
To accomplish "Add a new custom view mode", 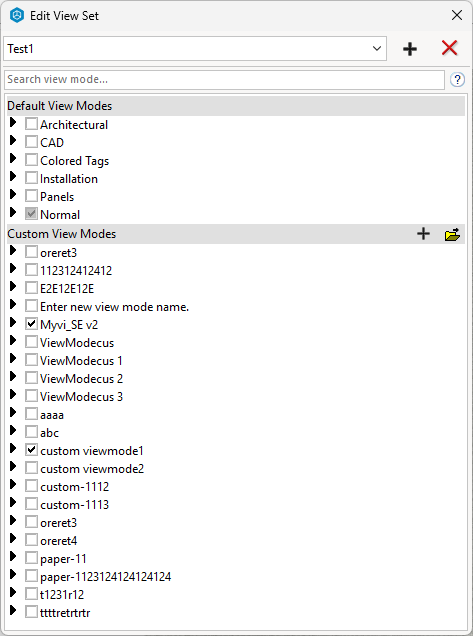I will click(x=423, y=234).
